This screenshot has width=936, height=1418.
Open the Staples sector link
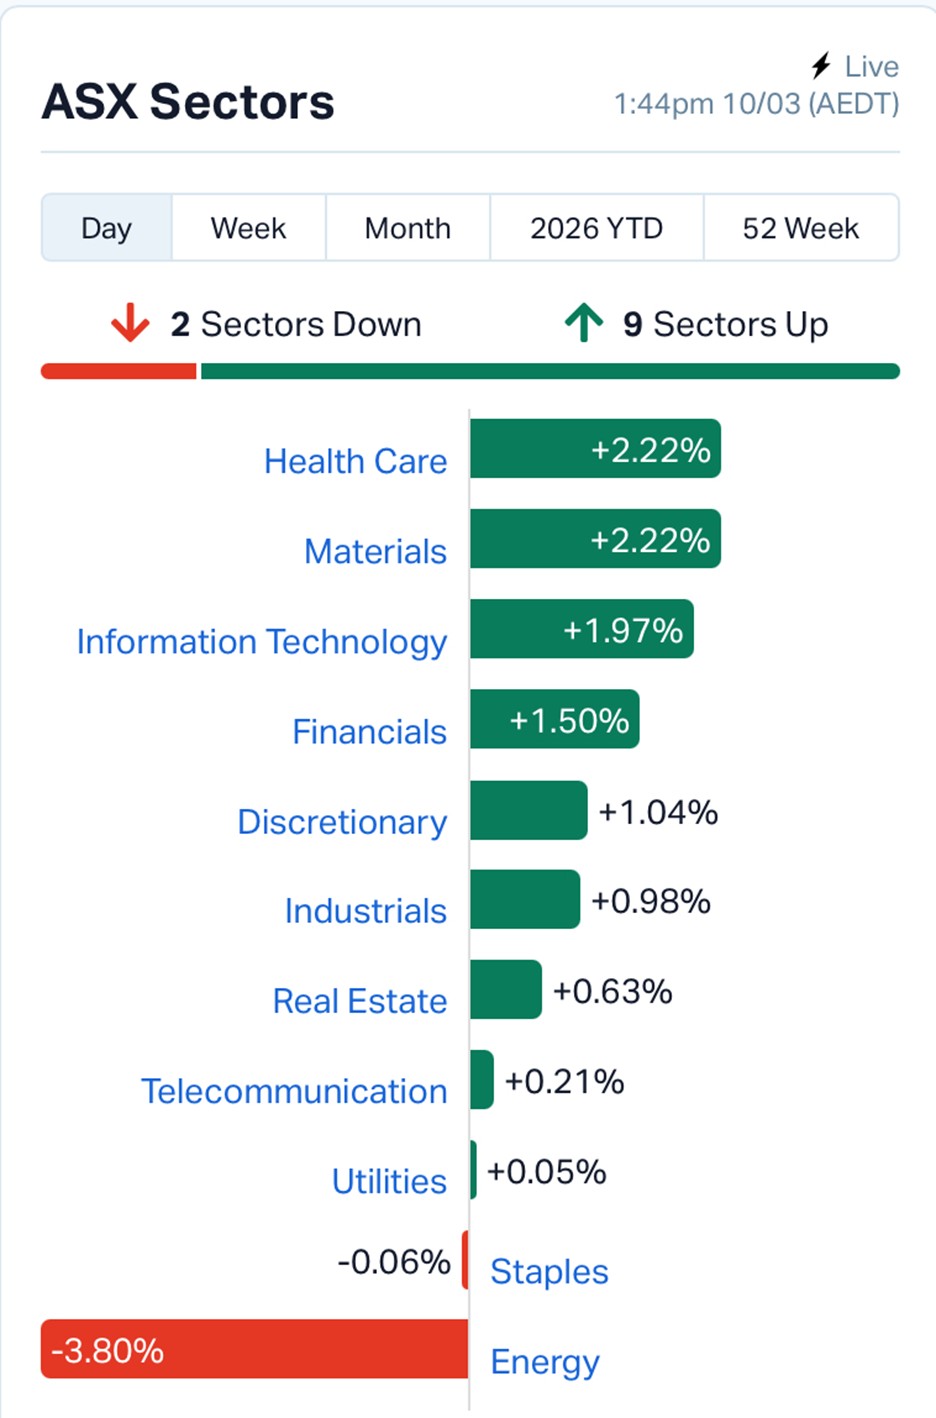click(x=549, y=1271)
